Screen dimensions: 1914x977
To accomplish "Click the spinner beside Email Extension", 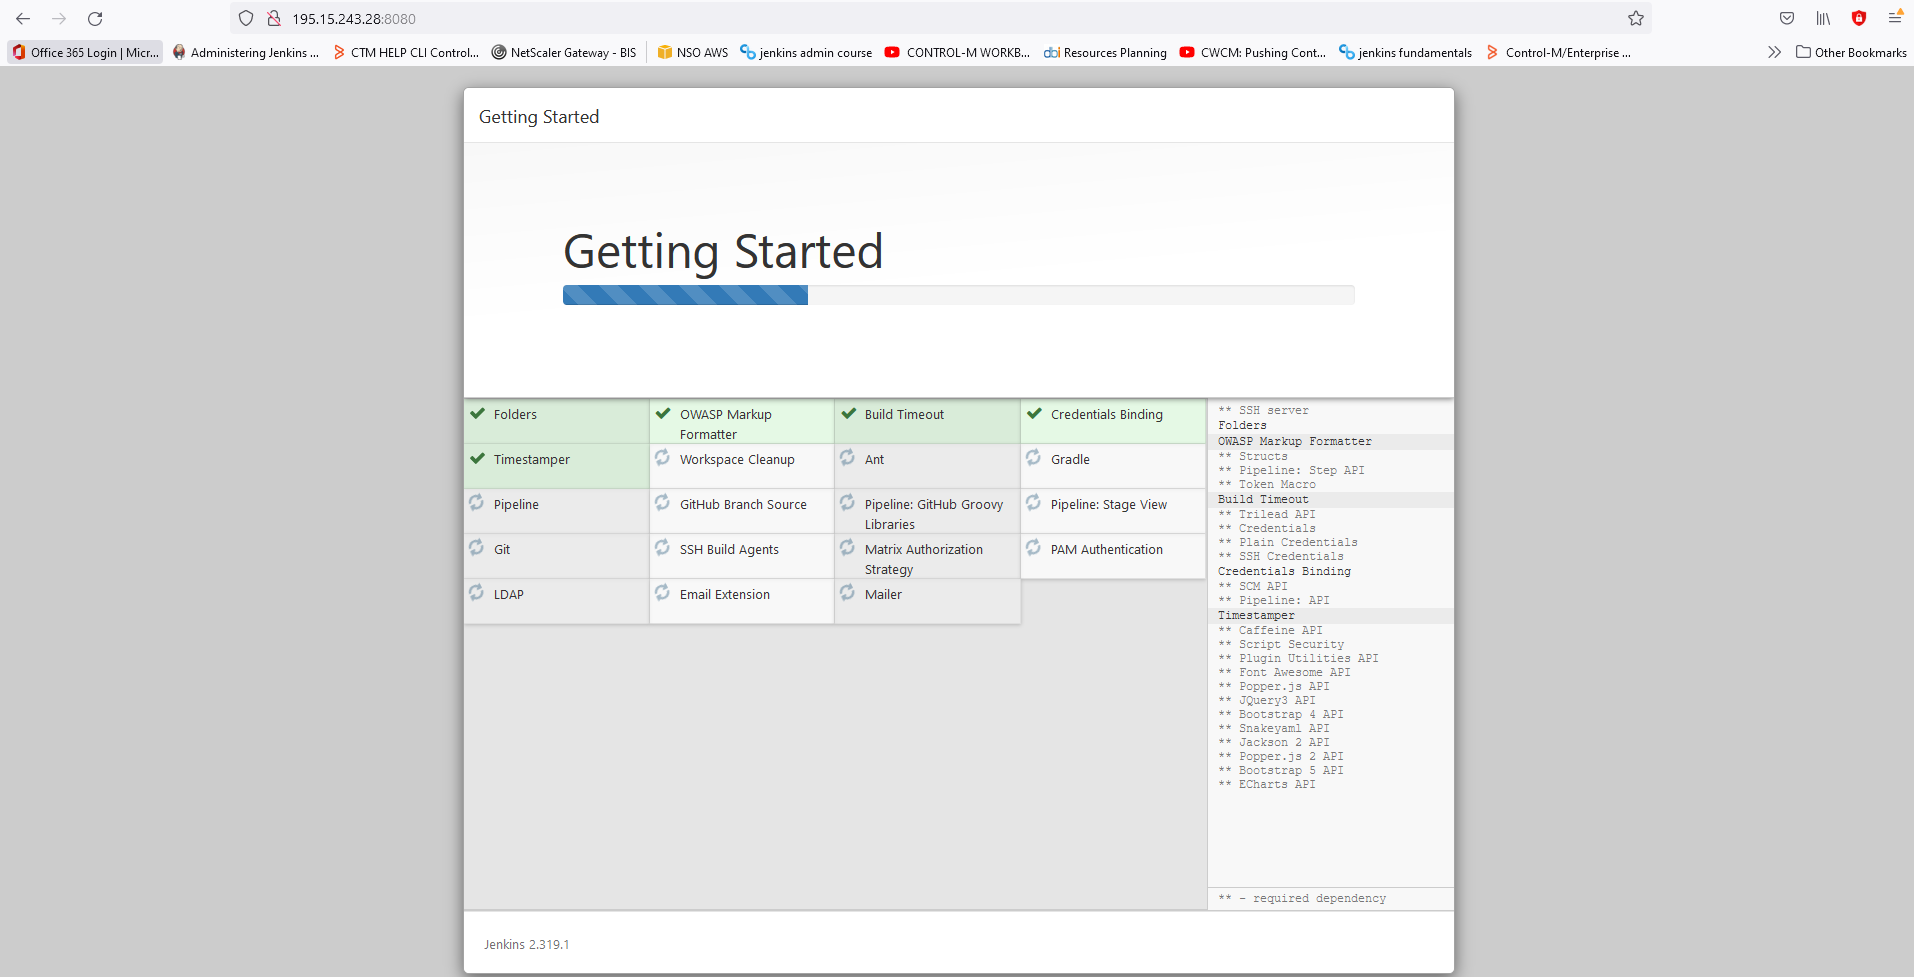I will pos(662,592).
